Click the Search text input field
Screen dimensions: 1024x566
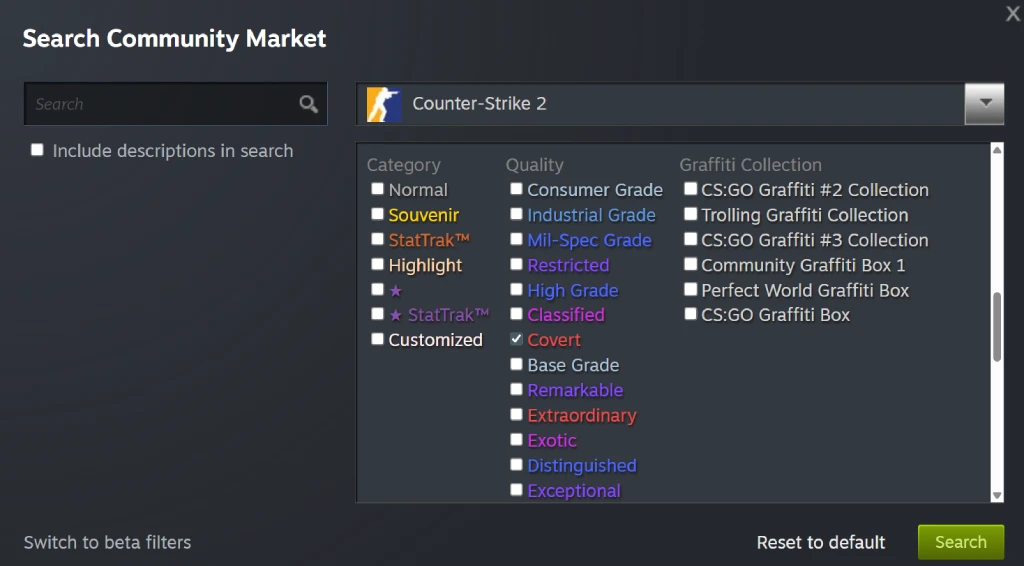175,104
